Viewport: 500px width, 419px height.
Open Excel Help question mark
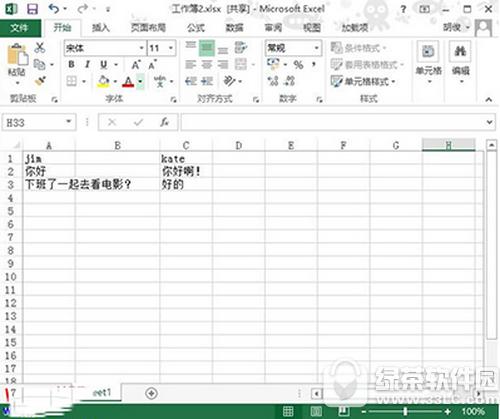click(403, 9)
